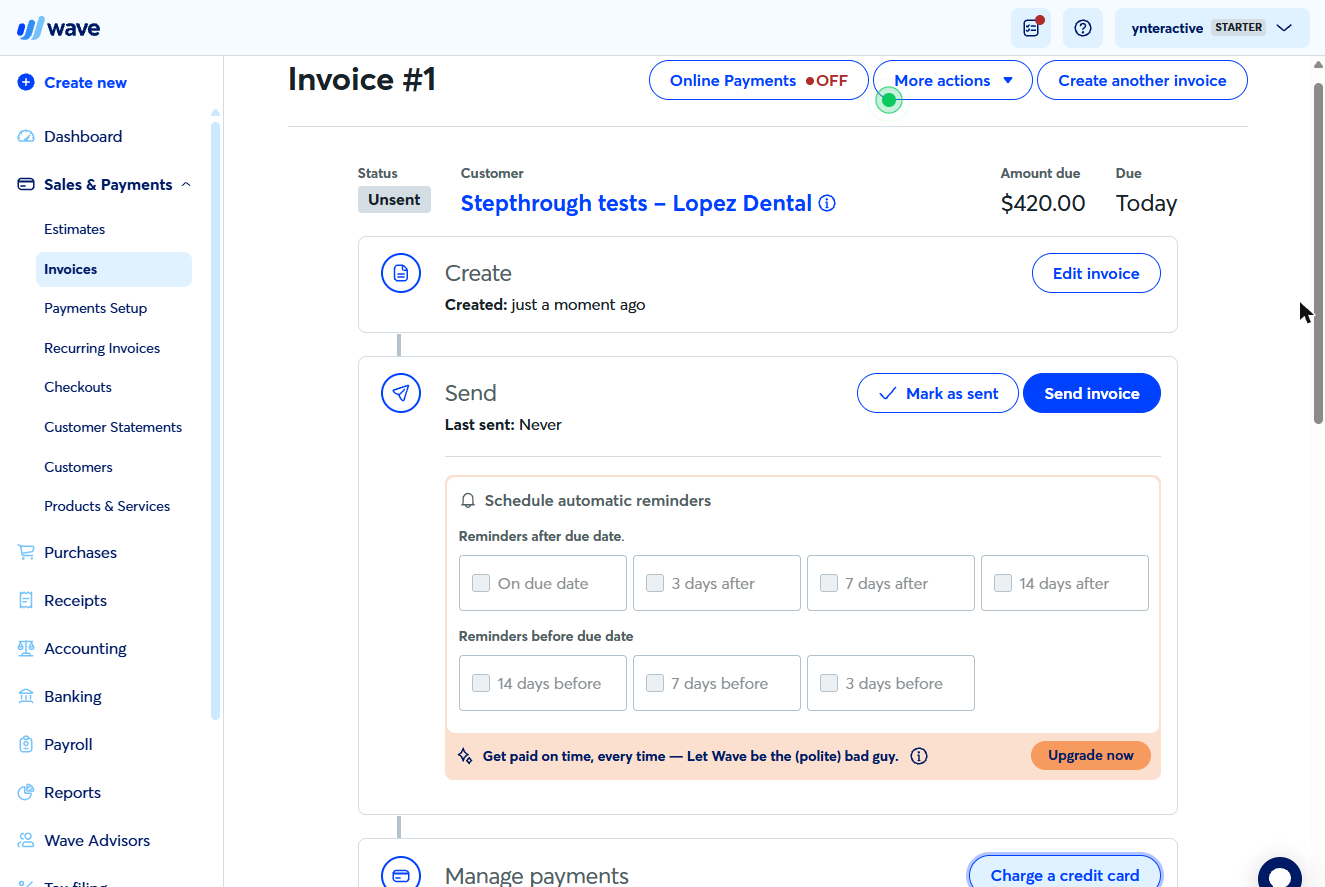Image resolution: width=1325 pixels, height=887 pixels.
Task: Check the 14 days before reminder
Action: [481, 683]
